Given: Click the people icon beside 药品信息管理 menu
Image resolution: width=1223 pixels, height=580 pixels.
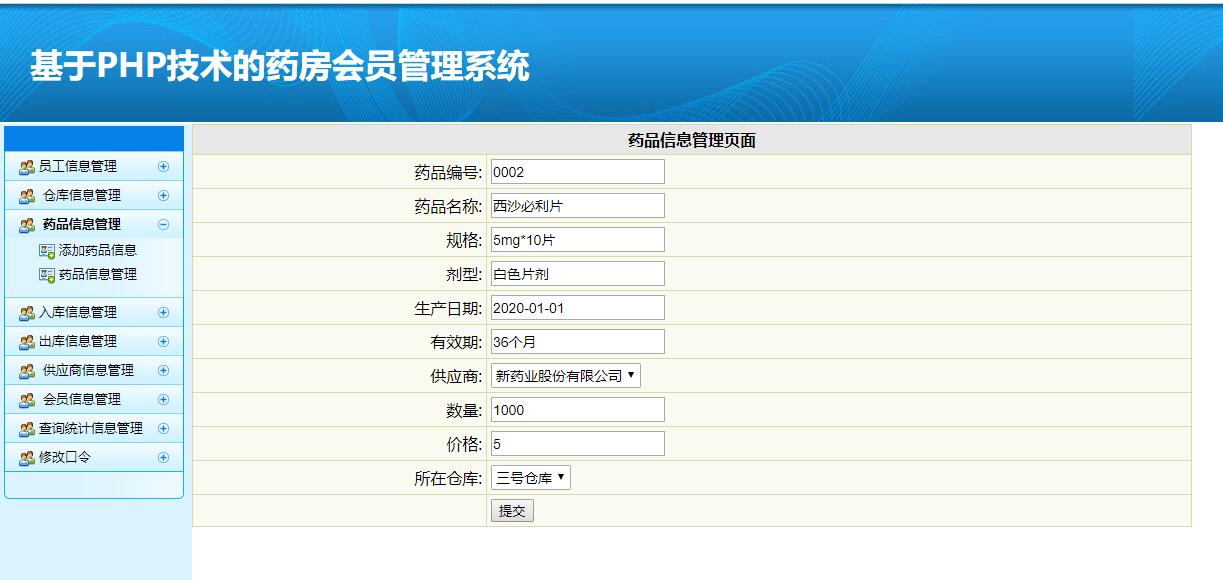Looking at the screenshot, I should click(x=27, y=225).
